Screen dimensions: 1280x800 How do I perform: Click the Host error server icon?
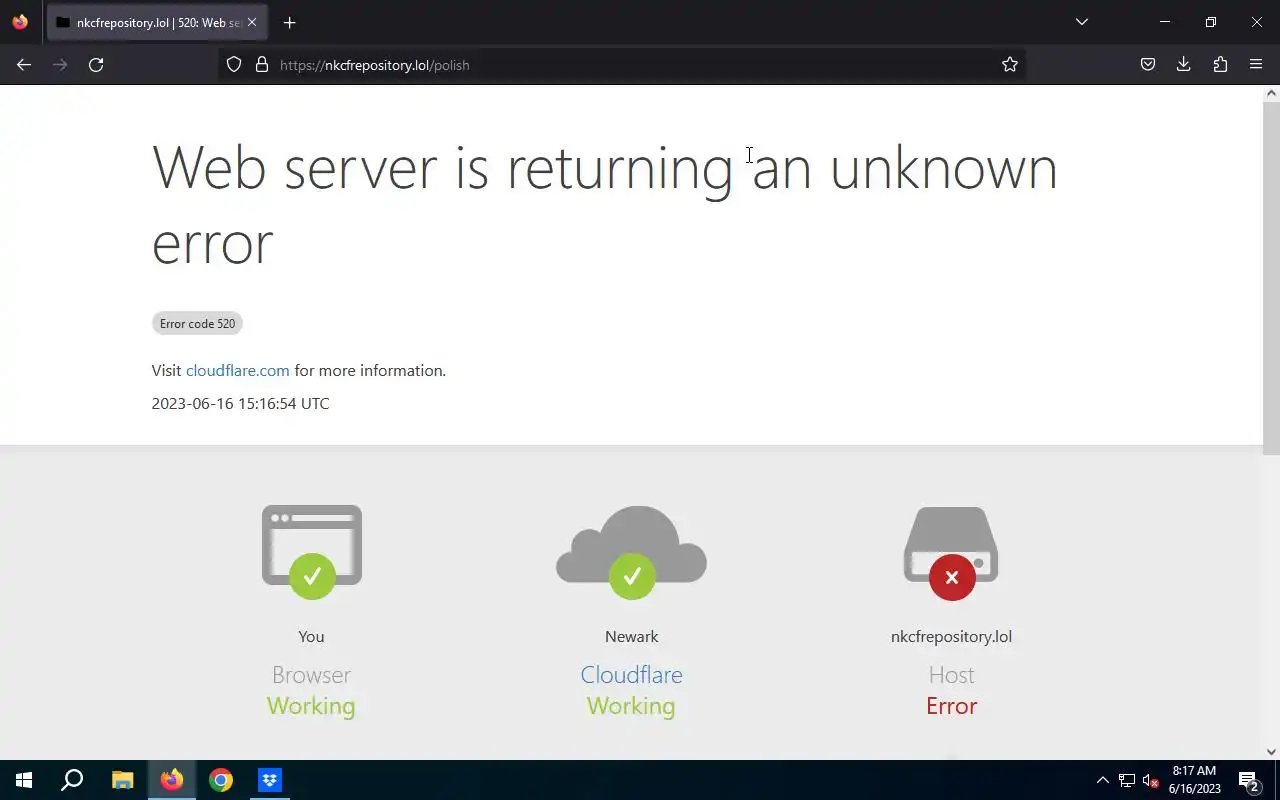coord(951,552)
